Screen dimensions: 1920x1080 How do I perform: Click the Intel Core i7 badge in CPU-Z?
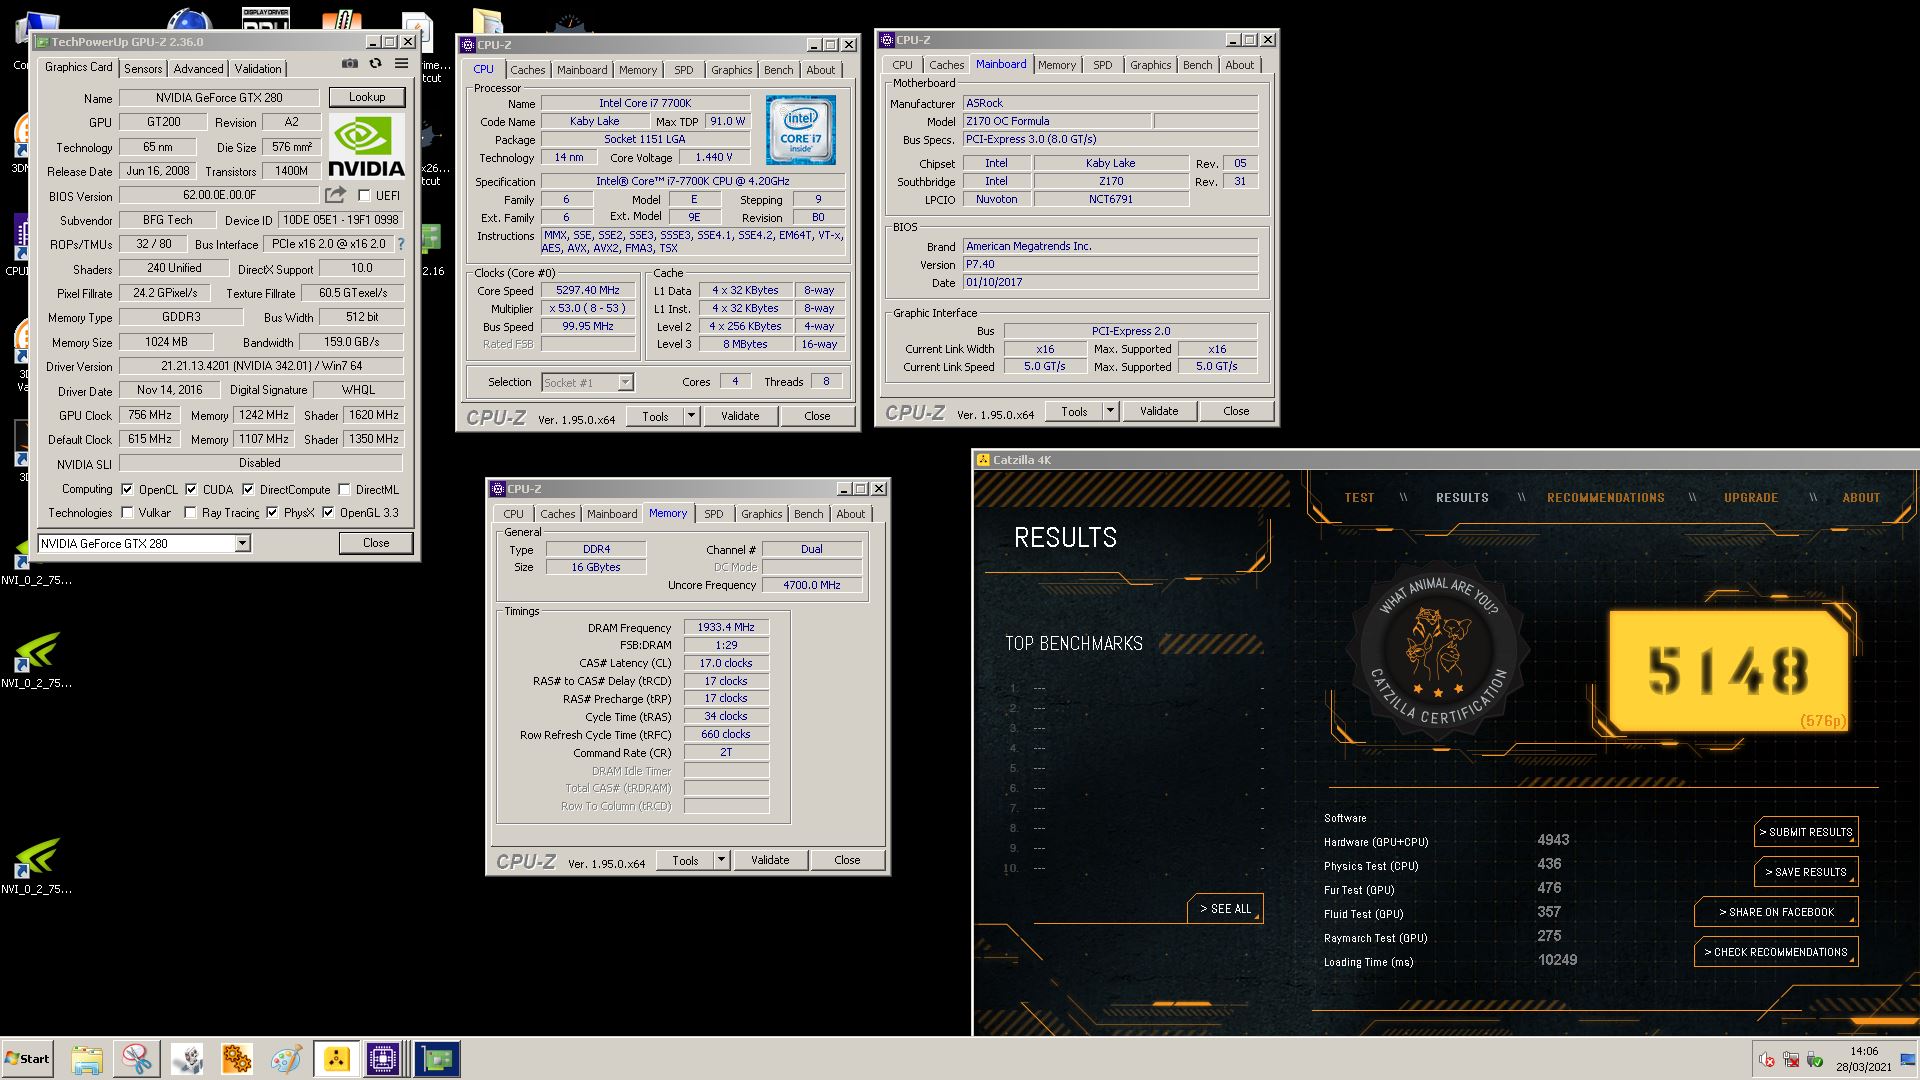(801, 130)
